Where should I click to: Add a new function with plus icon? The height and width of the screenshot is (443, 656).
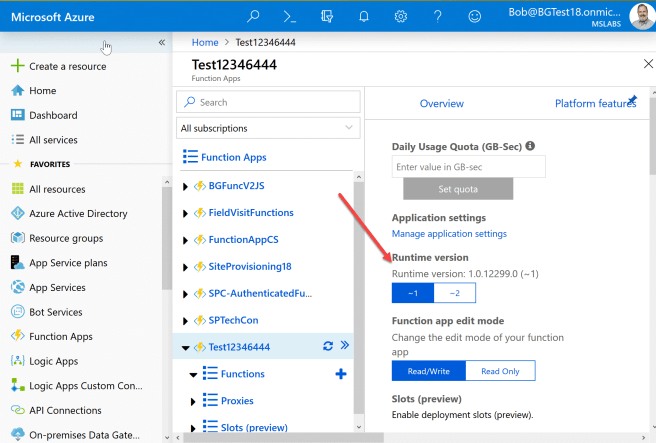coord(340,374)
